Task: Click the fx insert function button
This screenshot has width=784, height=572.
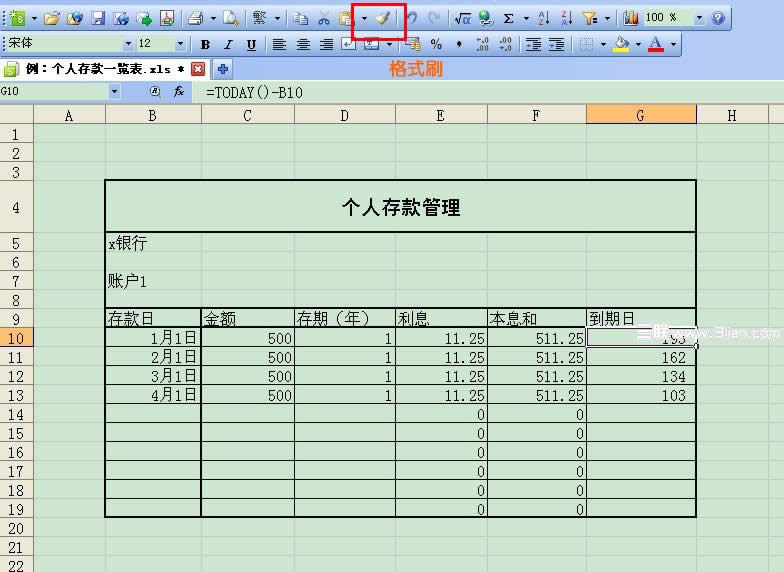Action: [x=178, y=92]
